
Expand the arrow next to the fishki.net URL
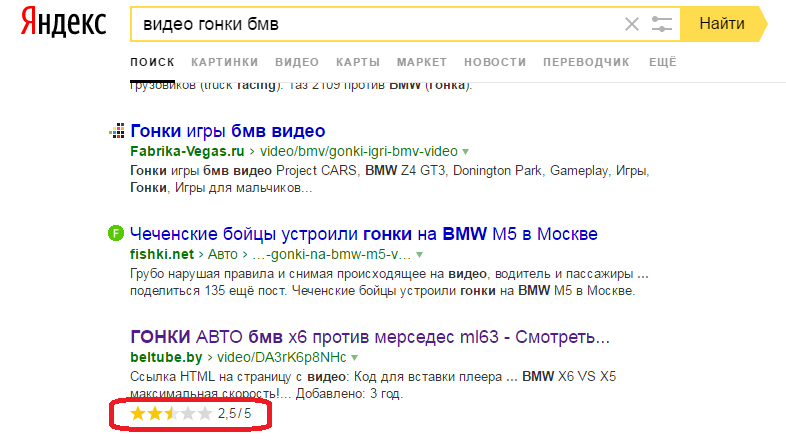(419, 255)
